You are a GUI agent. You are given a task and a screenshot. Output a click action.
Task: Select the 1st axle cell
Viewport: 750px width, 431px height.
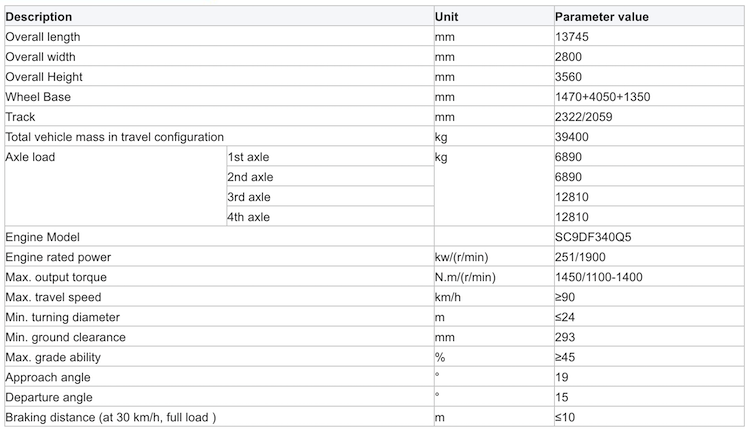(330, 157)
